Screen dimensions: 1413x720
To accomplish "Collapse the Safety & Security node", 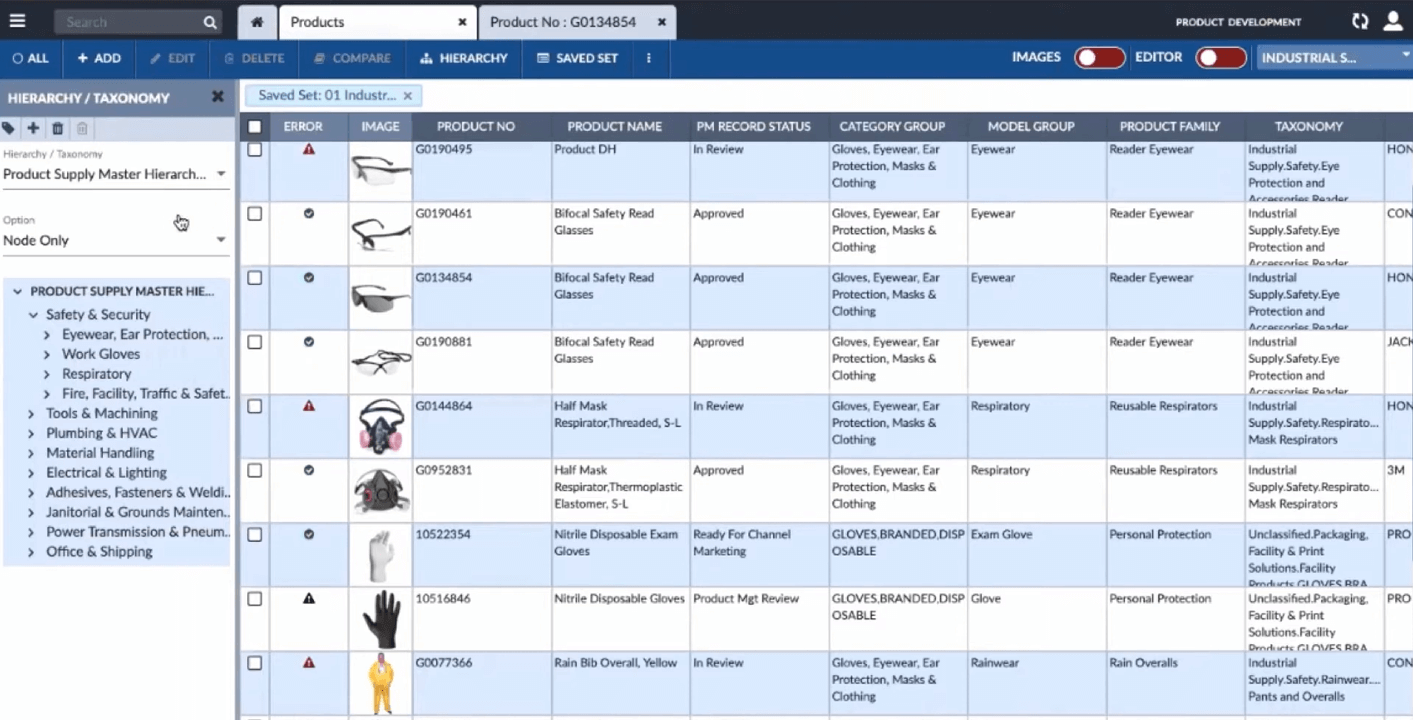I will click(33, 314).
